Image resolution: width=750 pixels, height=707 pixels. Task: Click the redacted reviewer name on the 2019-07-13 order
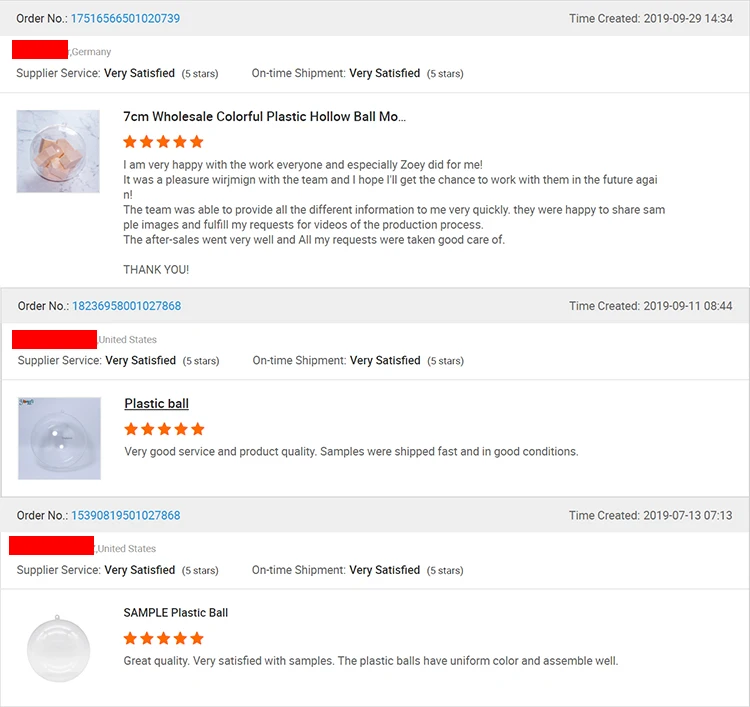tap(51, 546)
